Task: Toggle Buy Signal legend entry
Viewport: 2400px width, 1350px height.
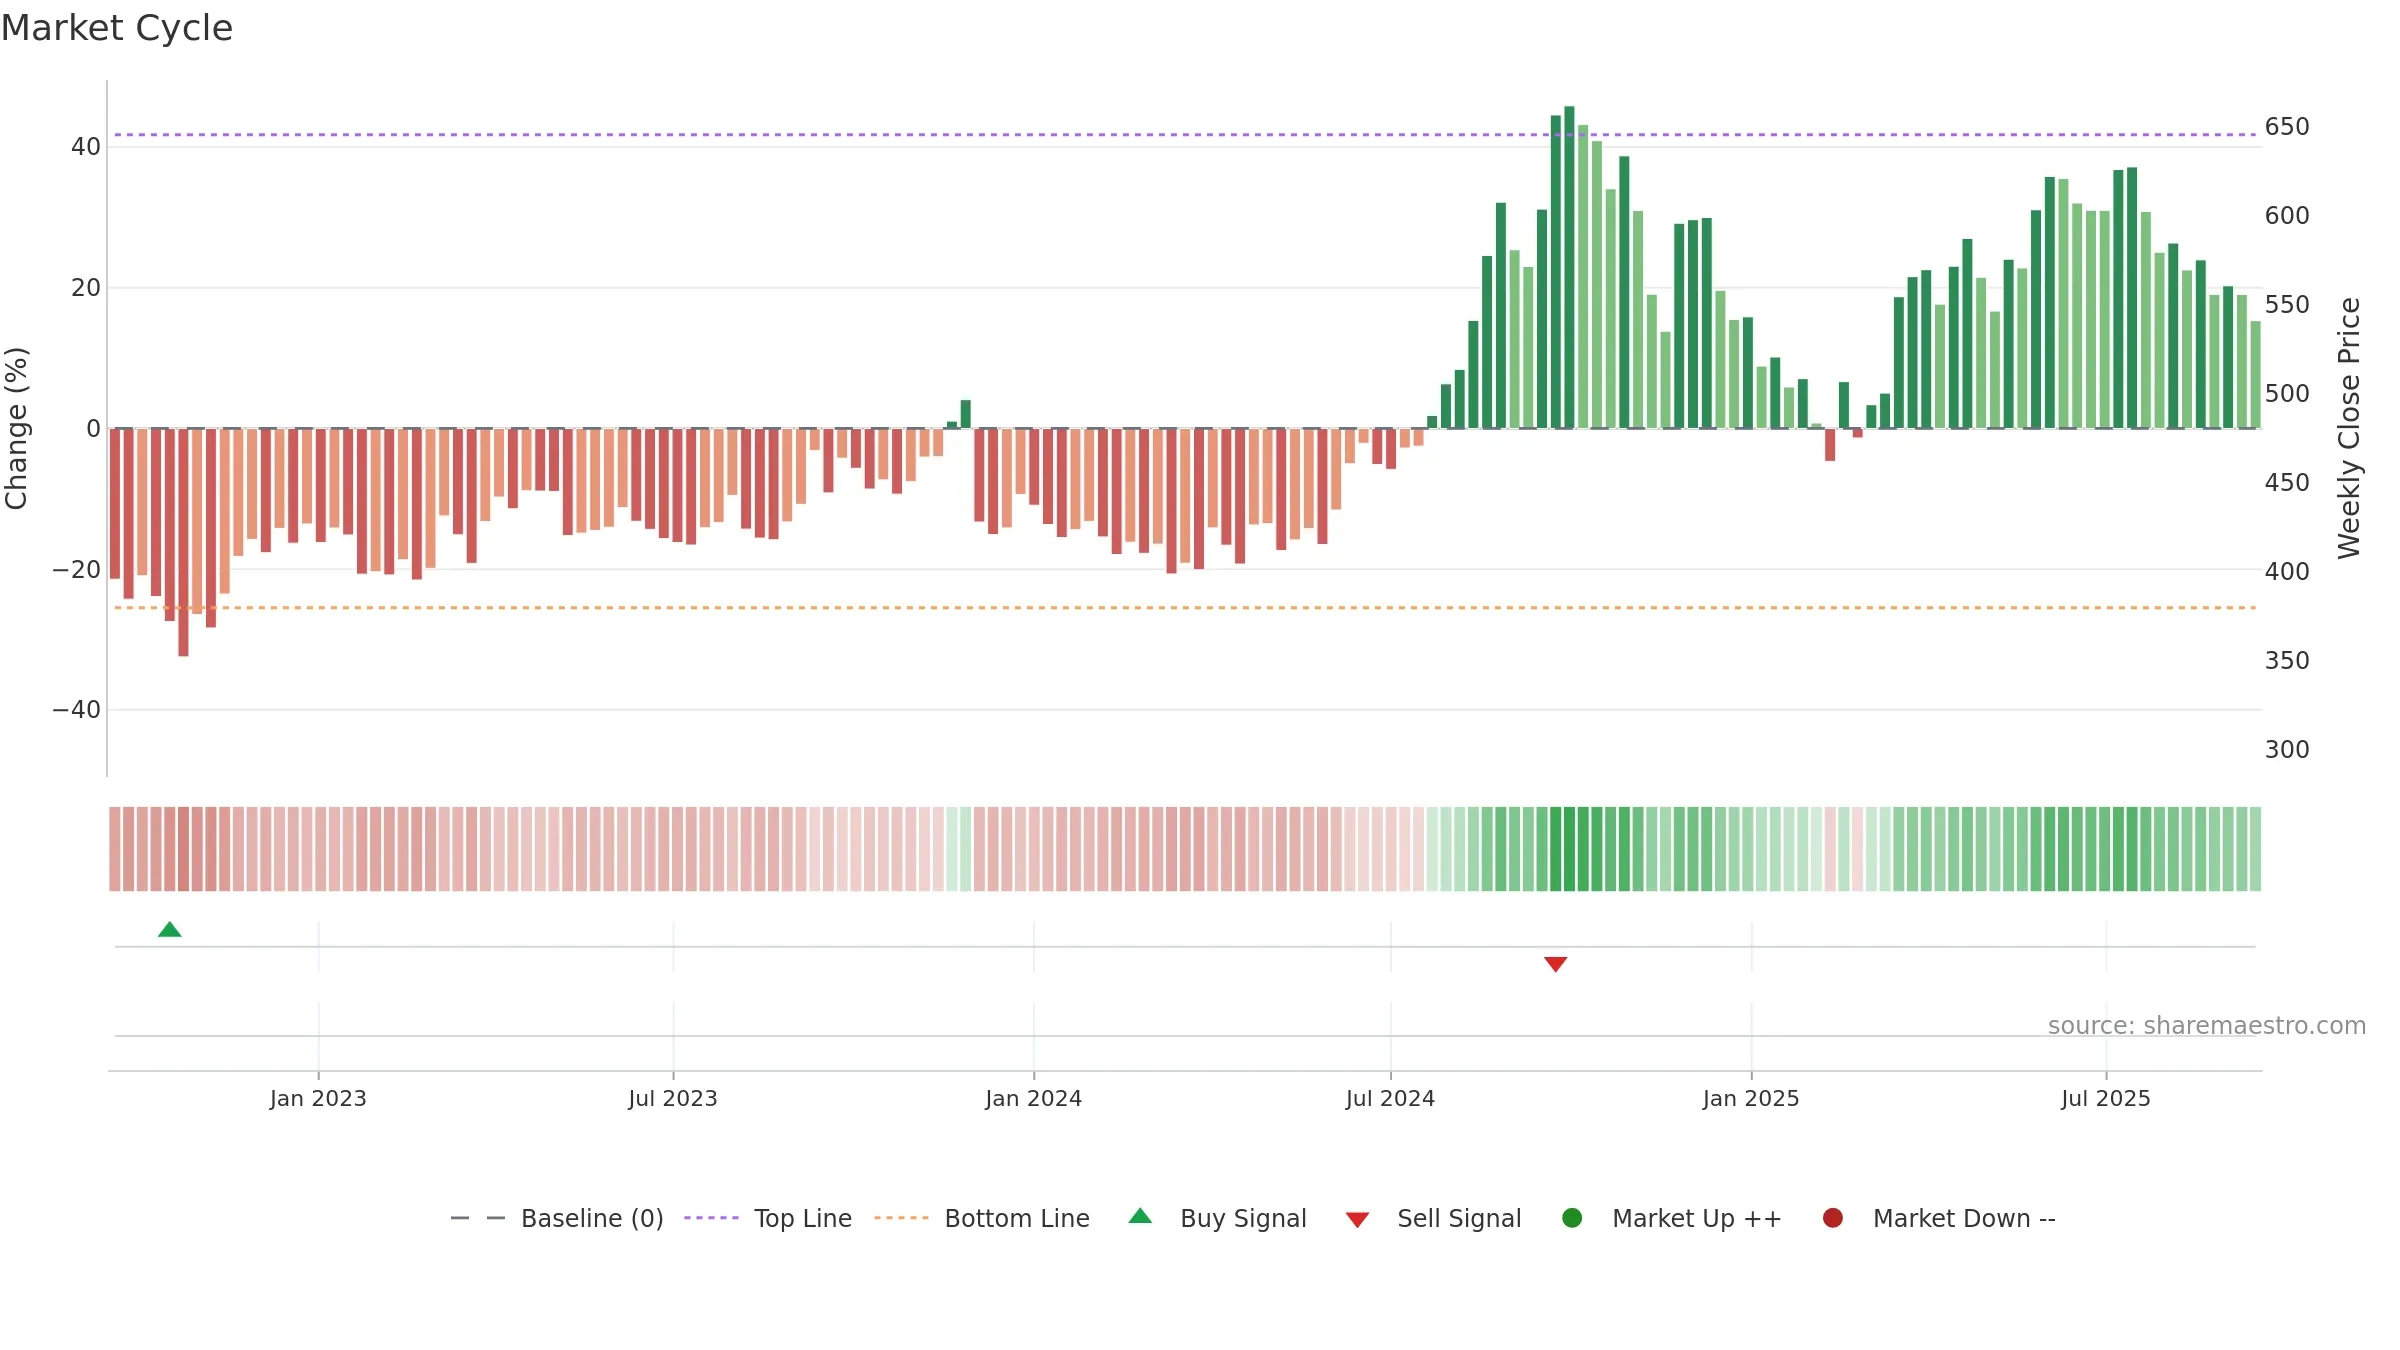Action: coord(1218,1218)
